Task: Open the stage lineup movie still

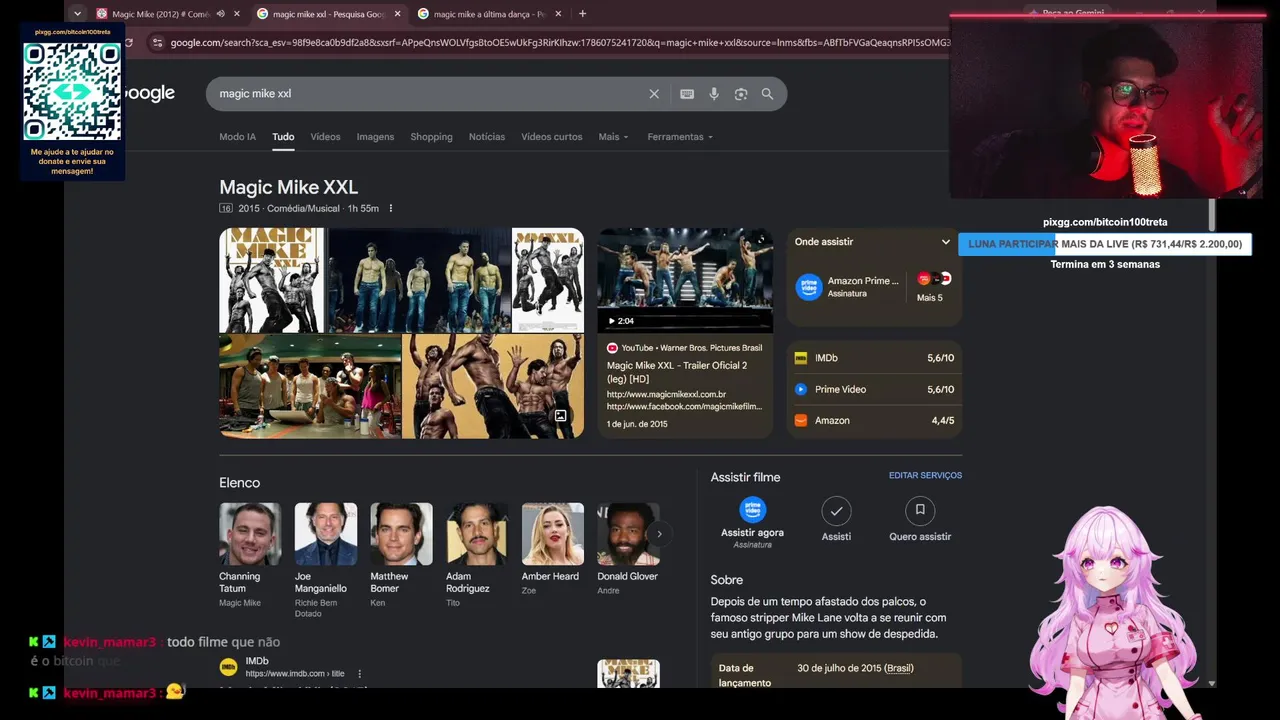Action: click(419, 280)
